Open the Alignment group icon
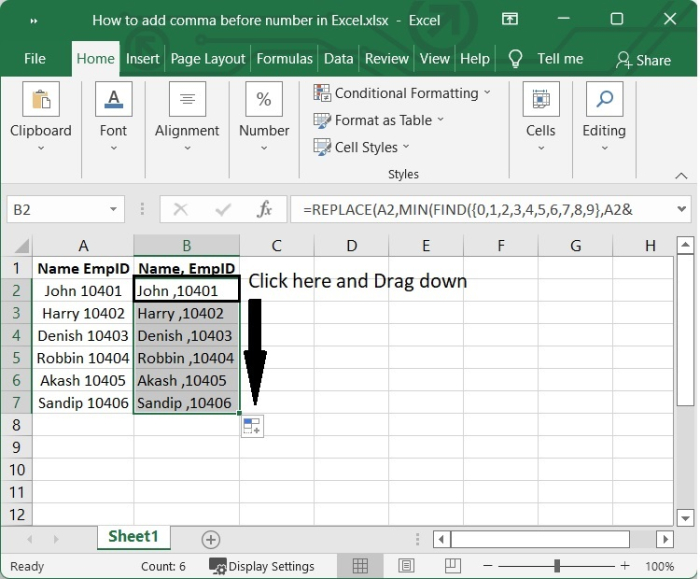The height and width of the screenshot is (579, 700). pyautogui.click(x=187, y=100)
